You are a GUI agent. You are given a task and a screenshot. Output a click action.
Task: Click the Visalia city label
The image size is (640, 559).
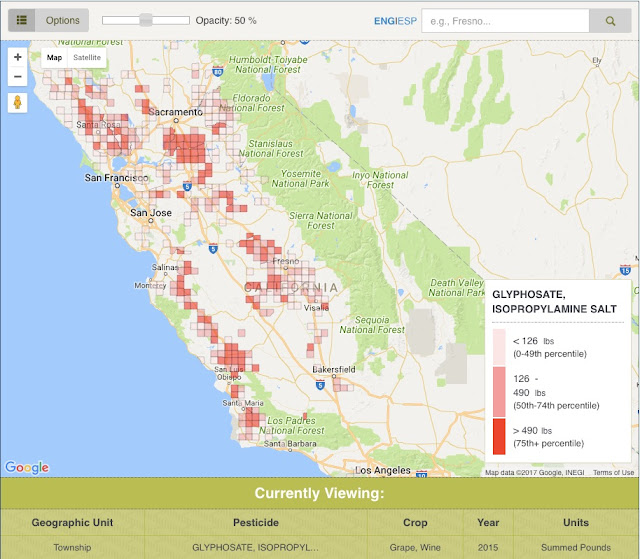tap(316, 308)
